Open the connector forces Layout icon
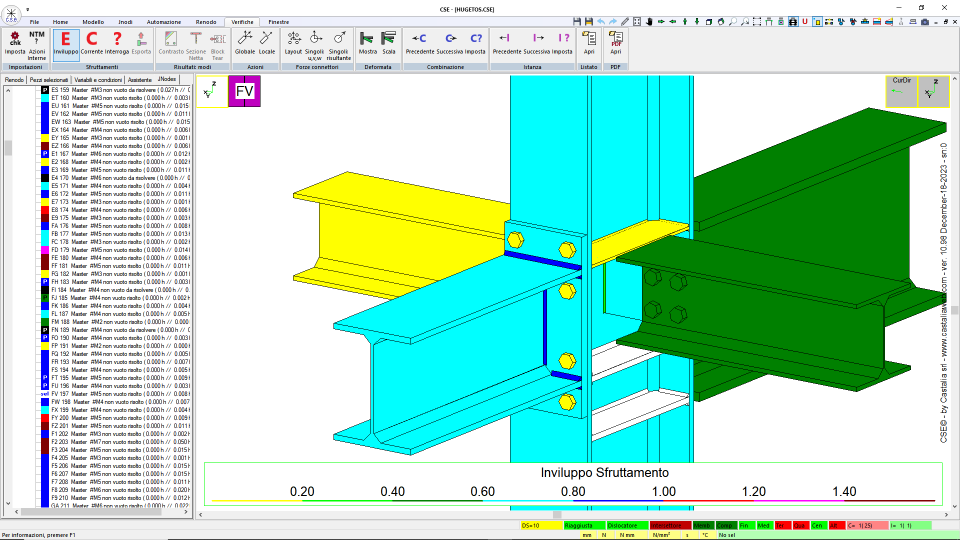The height and width of the screenshot is (540, 960). click(x=293, y=43)
